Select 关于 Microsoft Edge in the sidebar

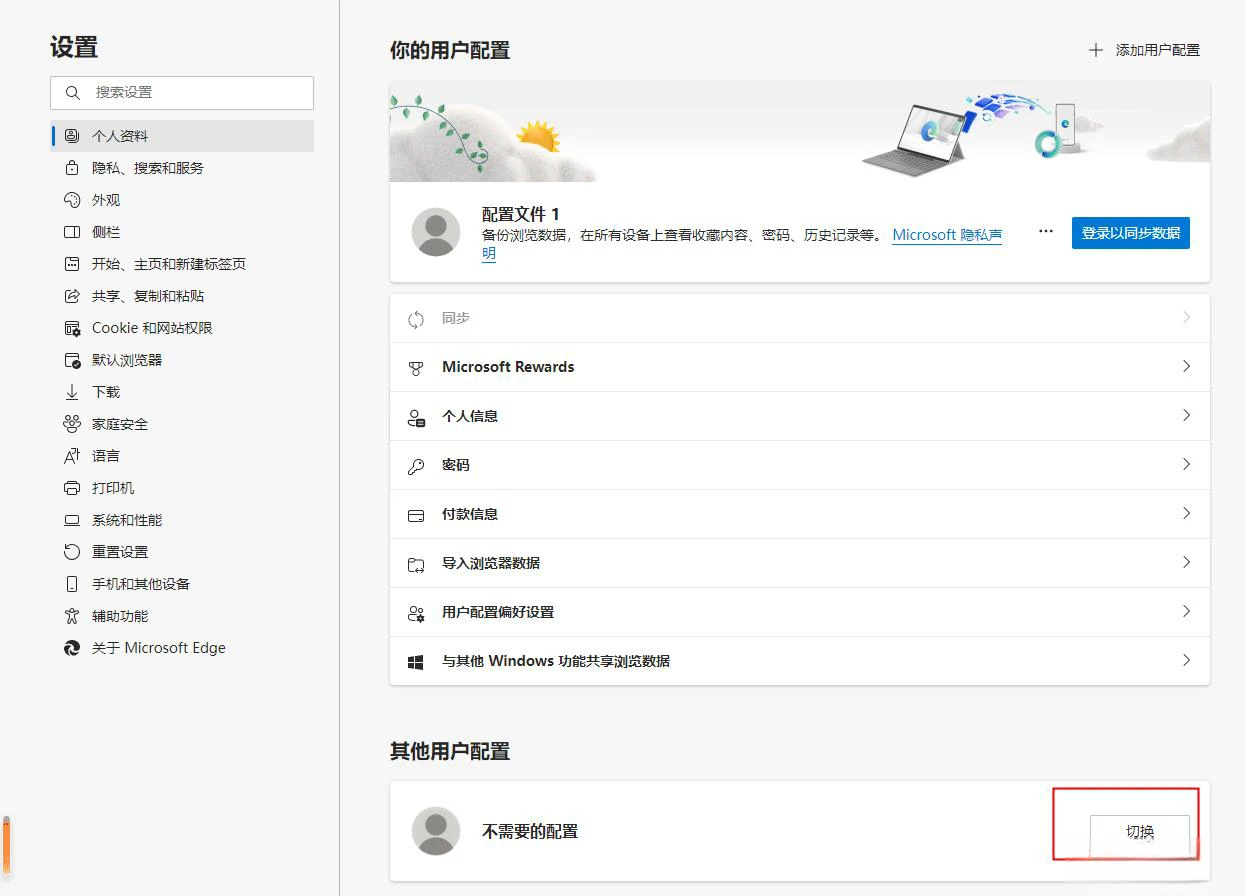(x=182, y=648)
